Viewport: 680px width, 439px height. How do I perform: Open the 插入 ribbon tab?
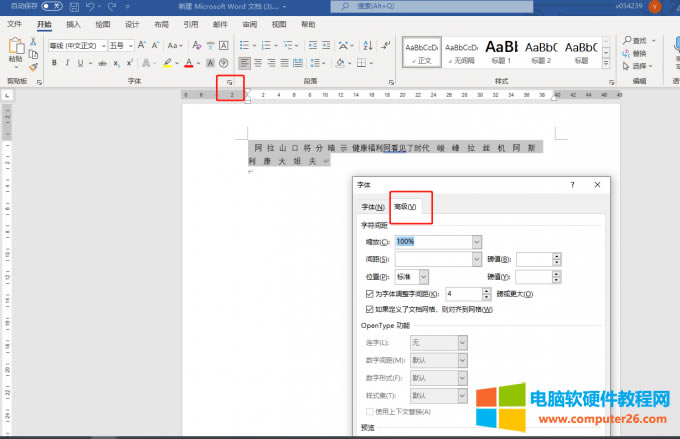click(x=73, y=23)
